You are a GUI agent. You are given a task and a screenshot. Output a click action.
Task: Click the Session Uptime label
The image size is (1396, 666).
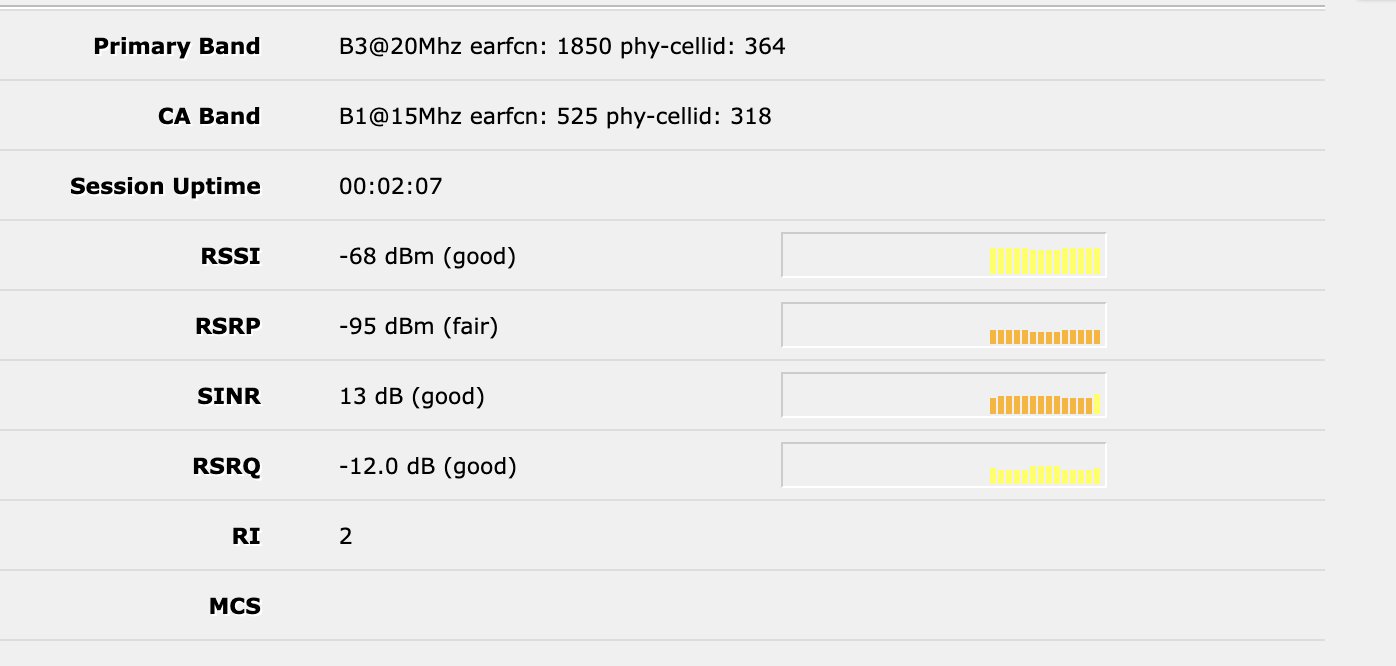tap(165, 186)
